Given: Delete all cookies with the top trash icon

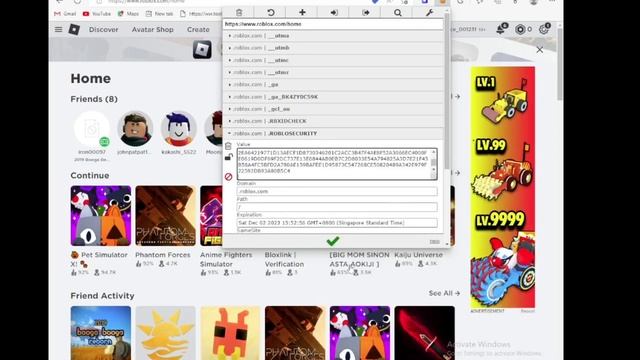Looking at the screenshot, I should (239, 13).
